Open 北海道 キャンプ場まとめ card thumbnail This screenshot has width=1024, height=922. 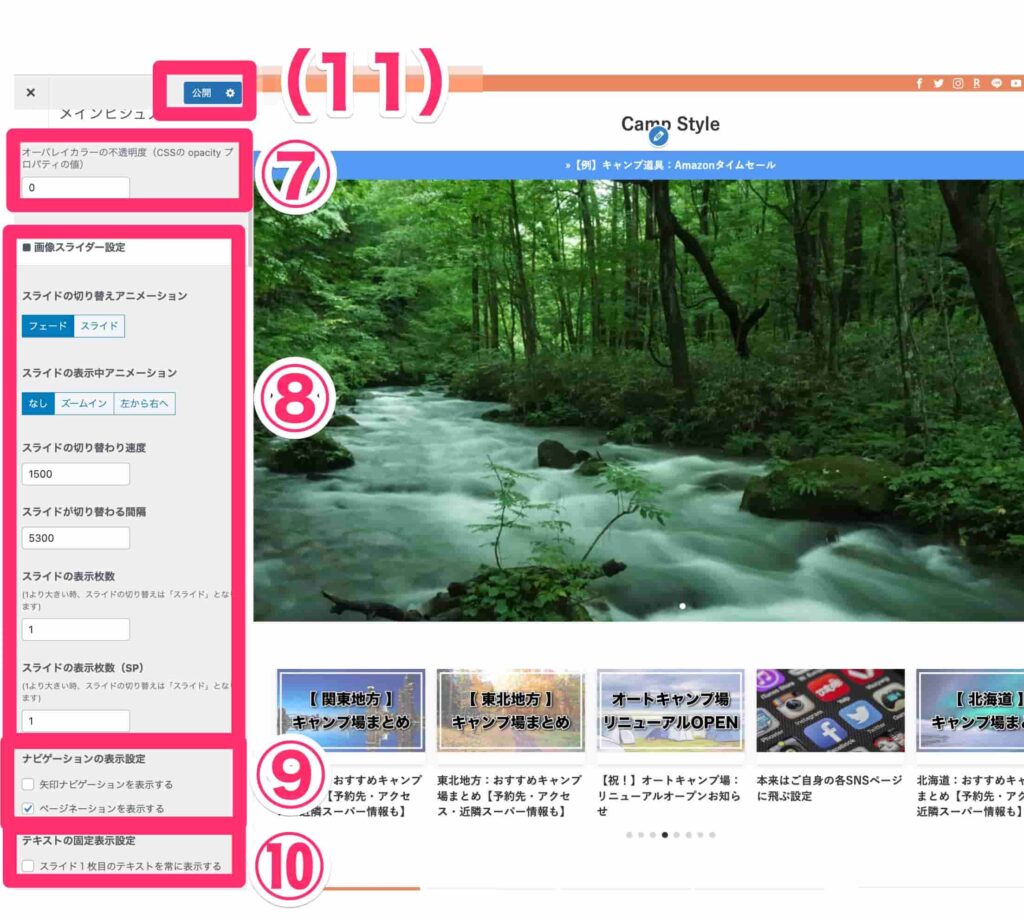(x=970, y=710)
